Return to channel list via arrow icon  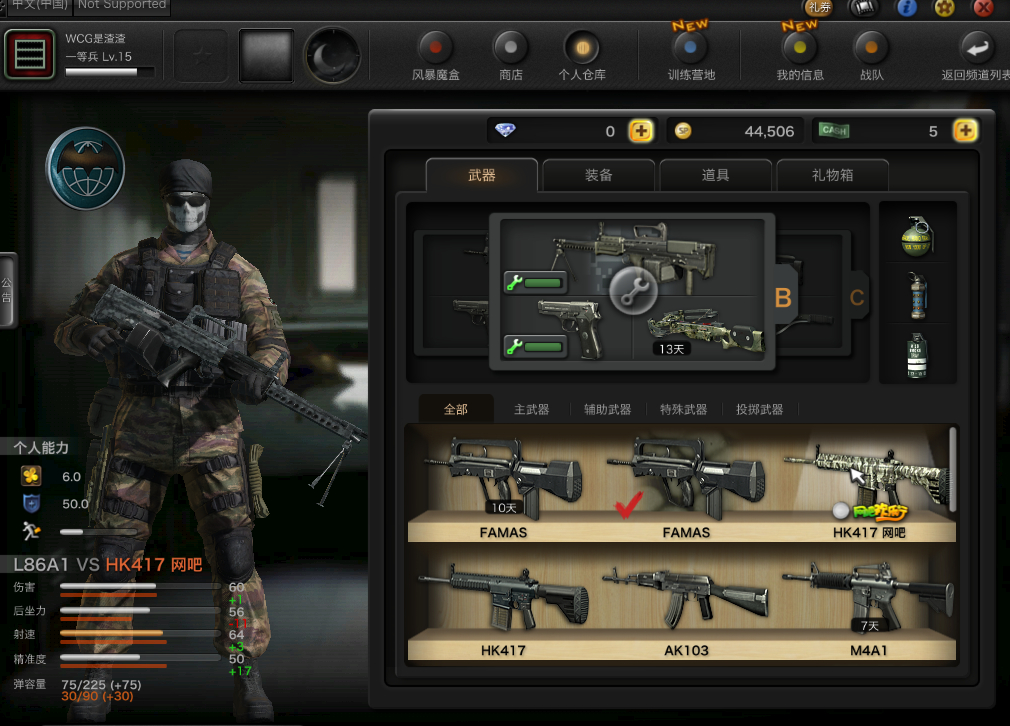point(977,48)
